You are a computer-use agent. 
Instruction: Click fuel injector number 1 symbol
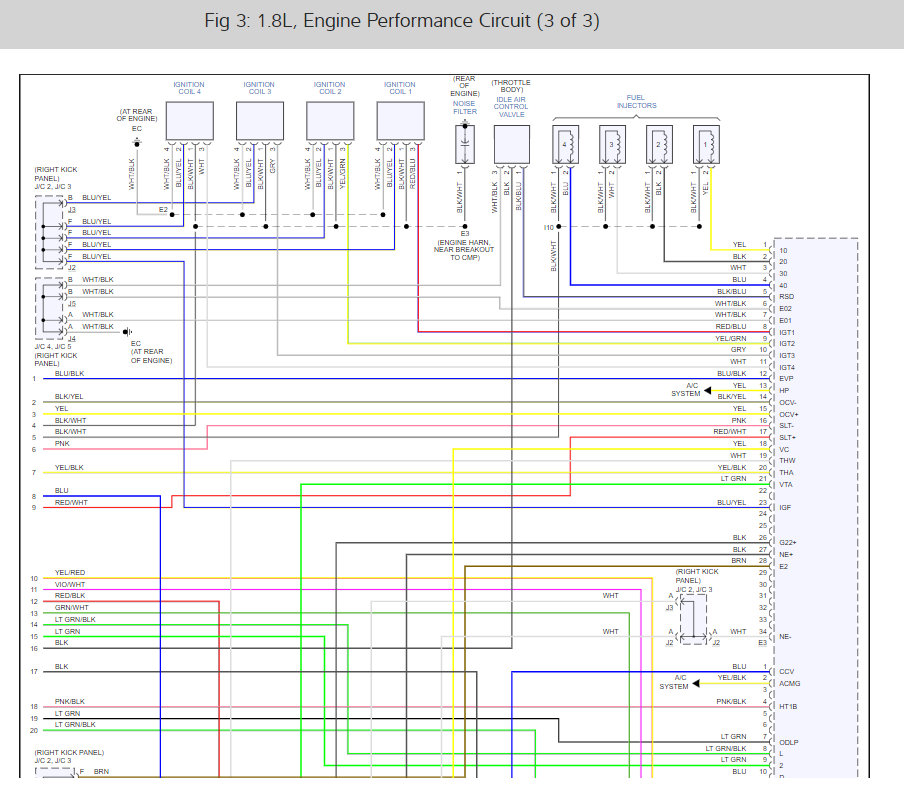tap(706, 145)
